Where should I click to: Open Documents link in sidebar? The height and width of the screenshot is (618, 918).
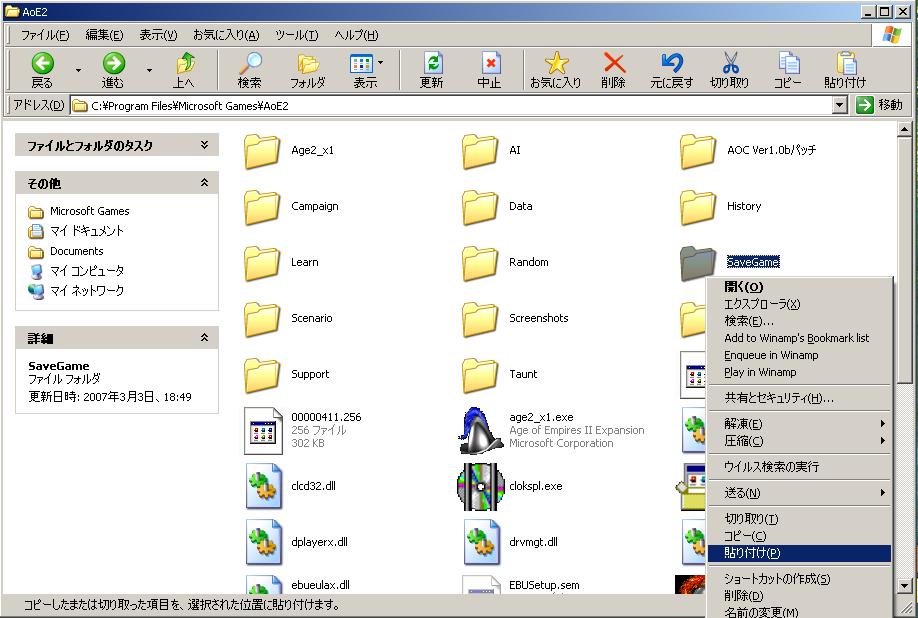(x=77, y=251)
